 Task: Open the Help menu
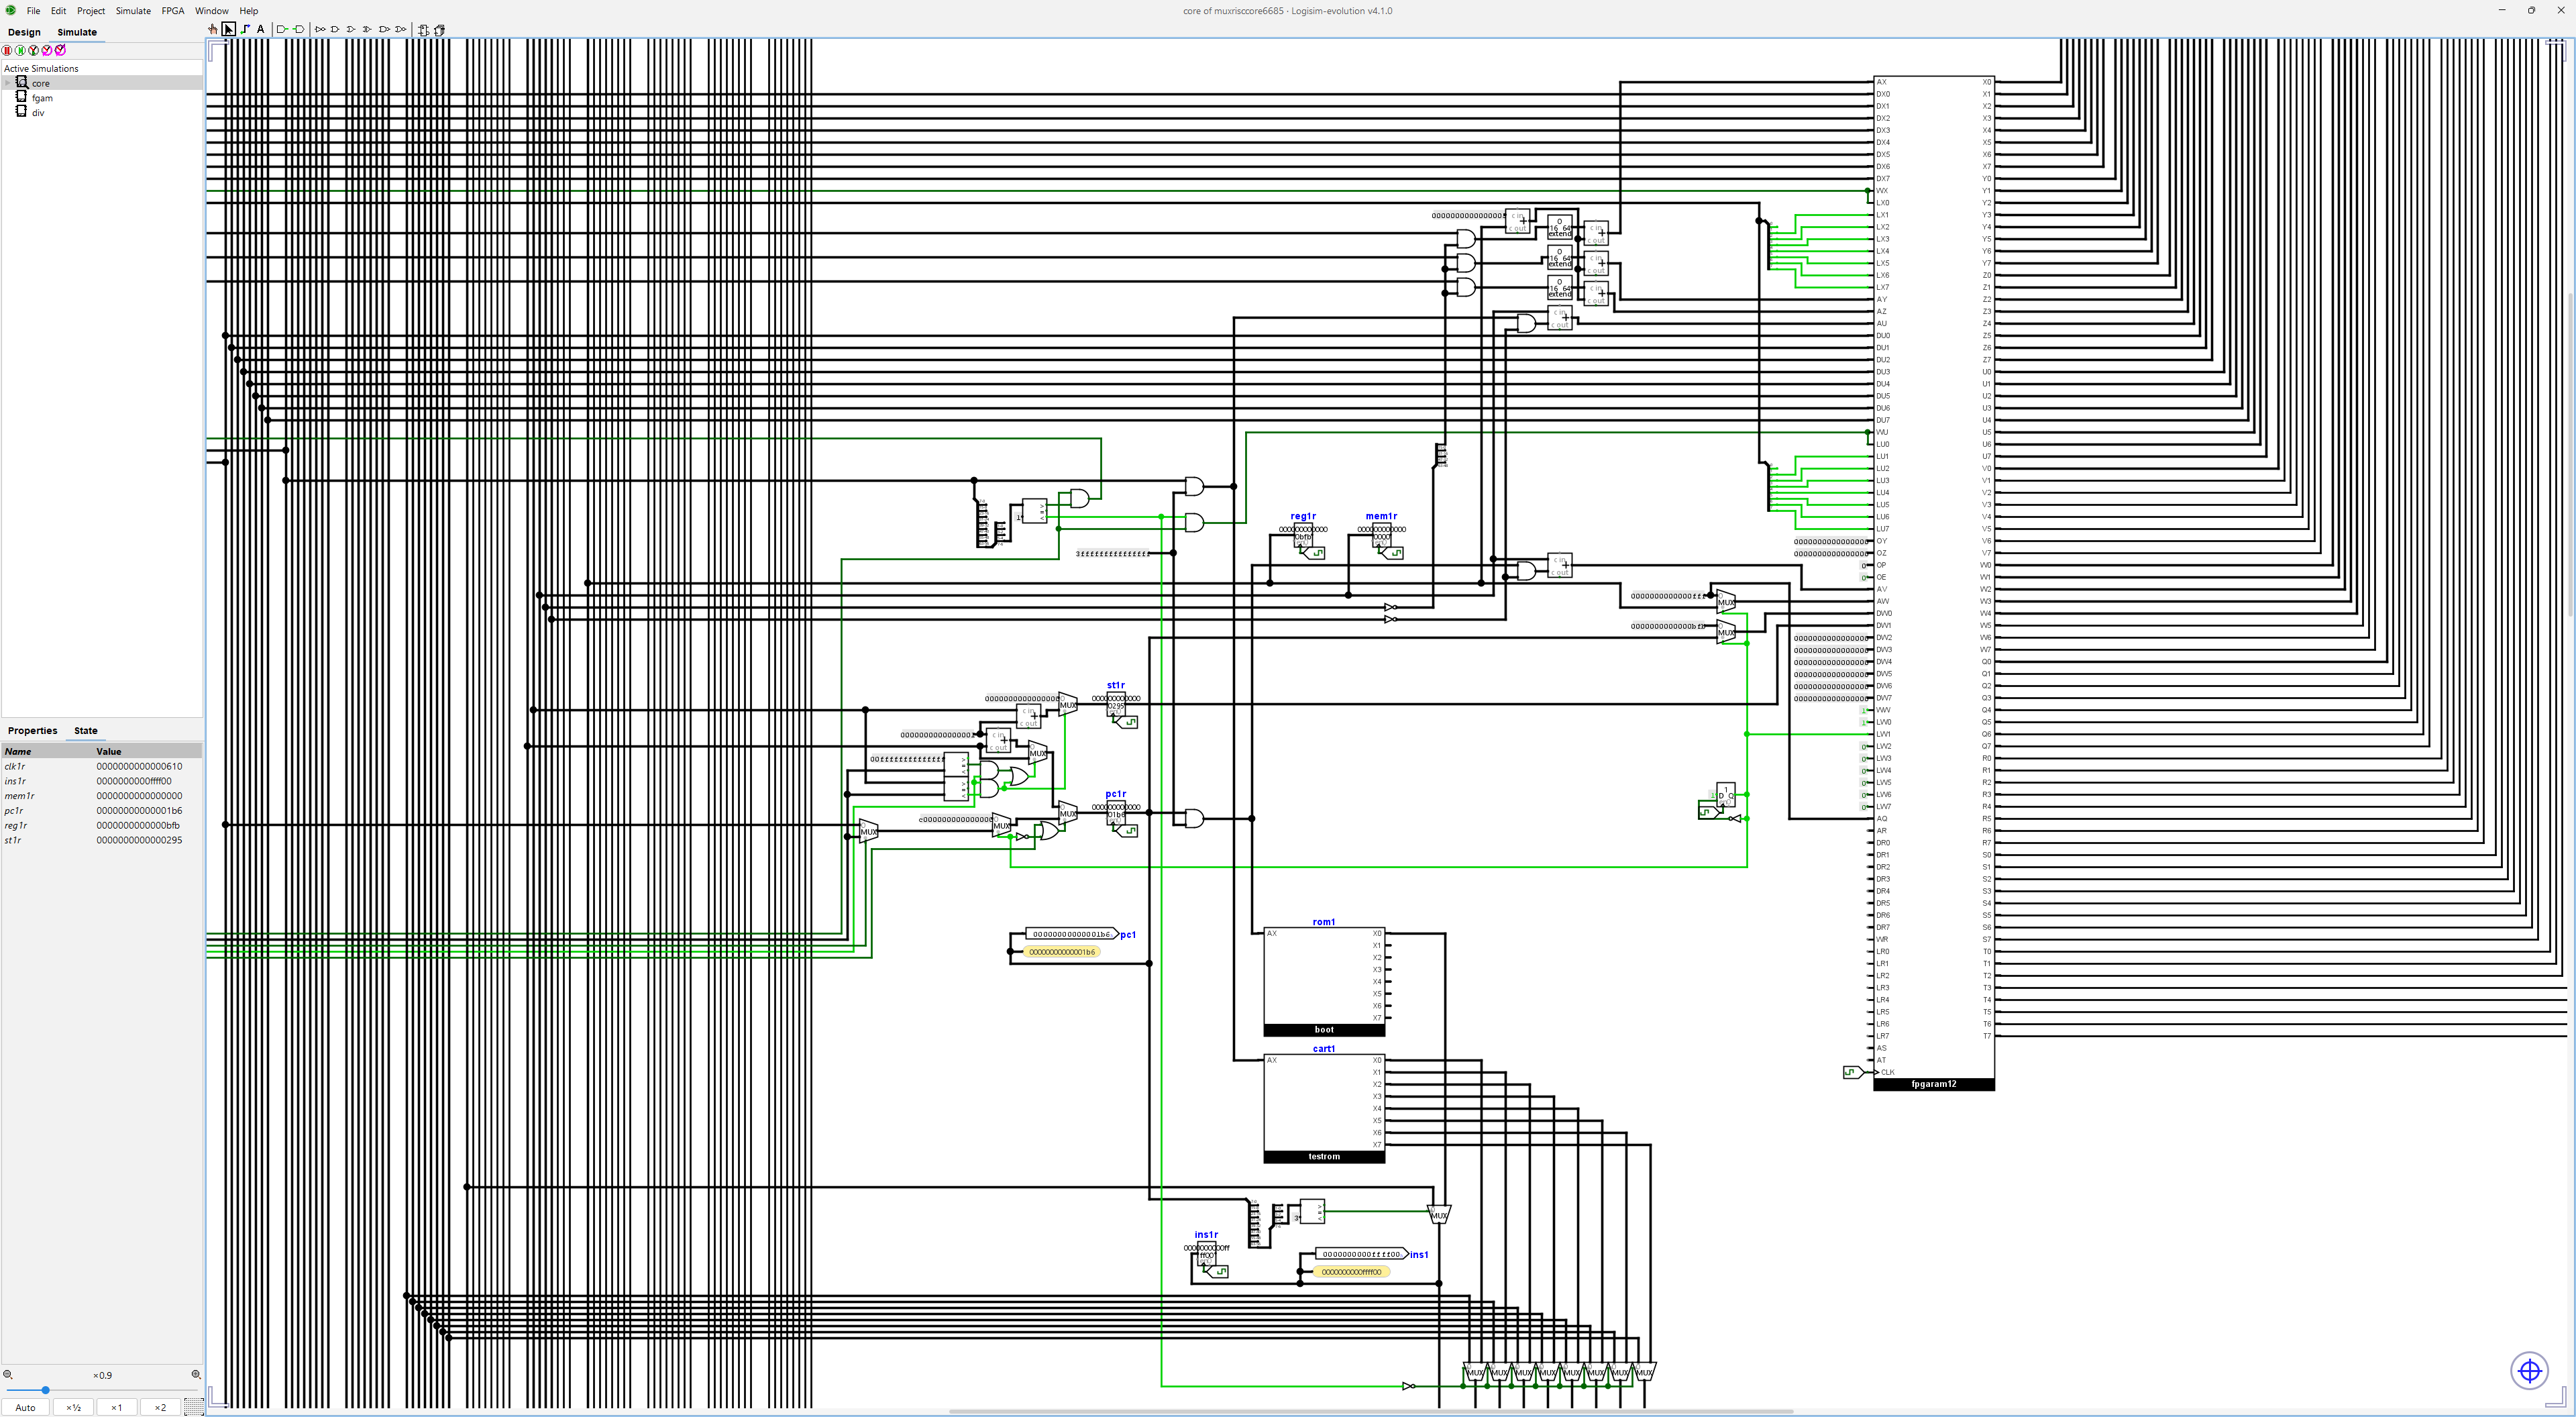click(x=249, y=11)
